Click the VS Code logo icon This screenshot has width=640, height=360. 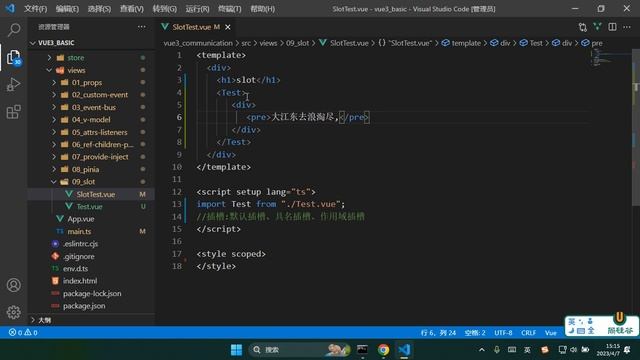click(10, 8)
